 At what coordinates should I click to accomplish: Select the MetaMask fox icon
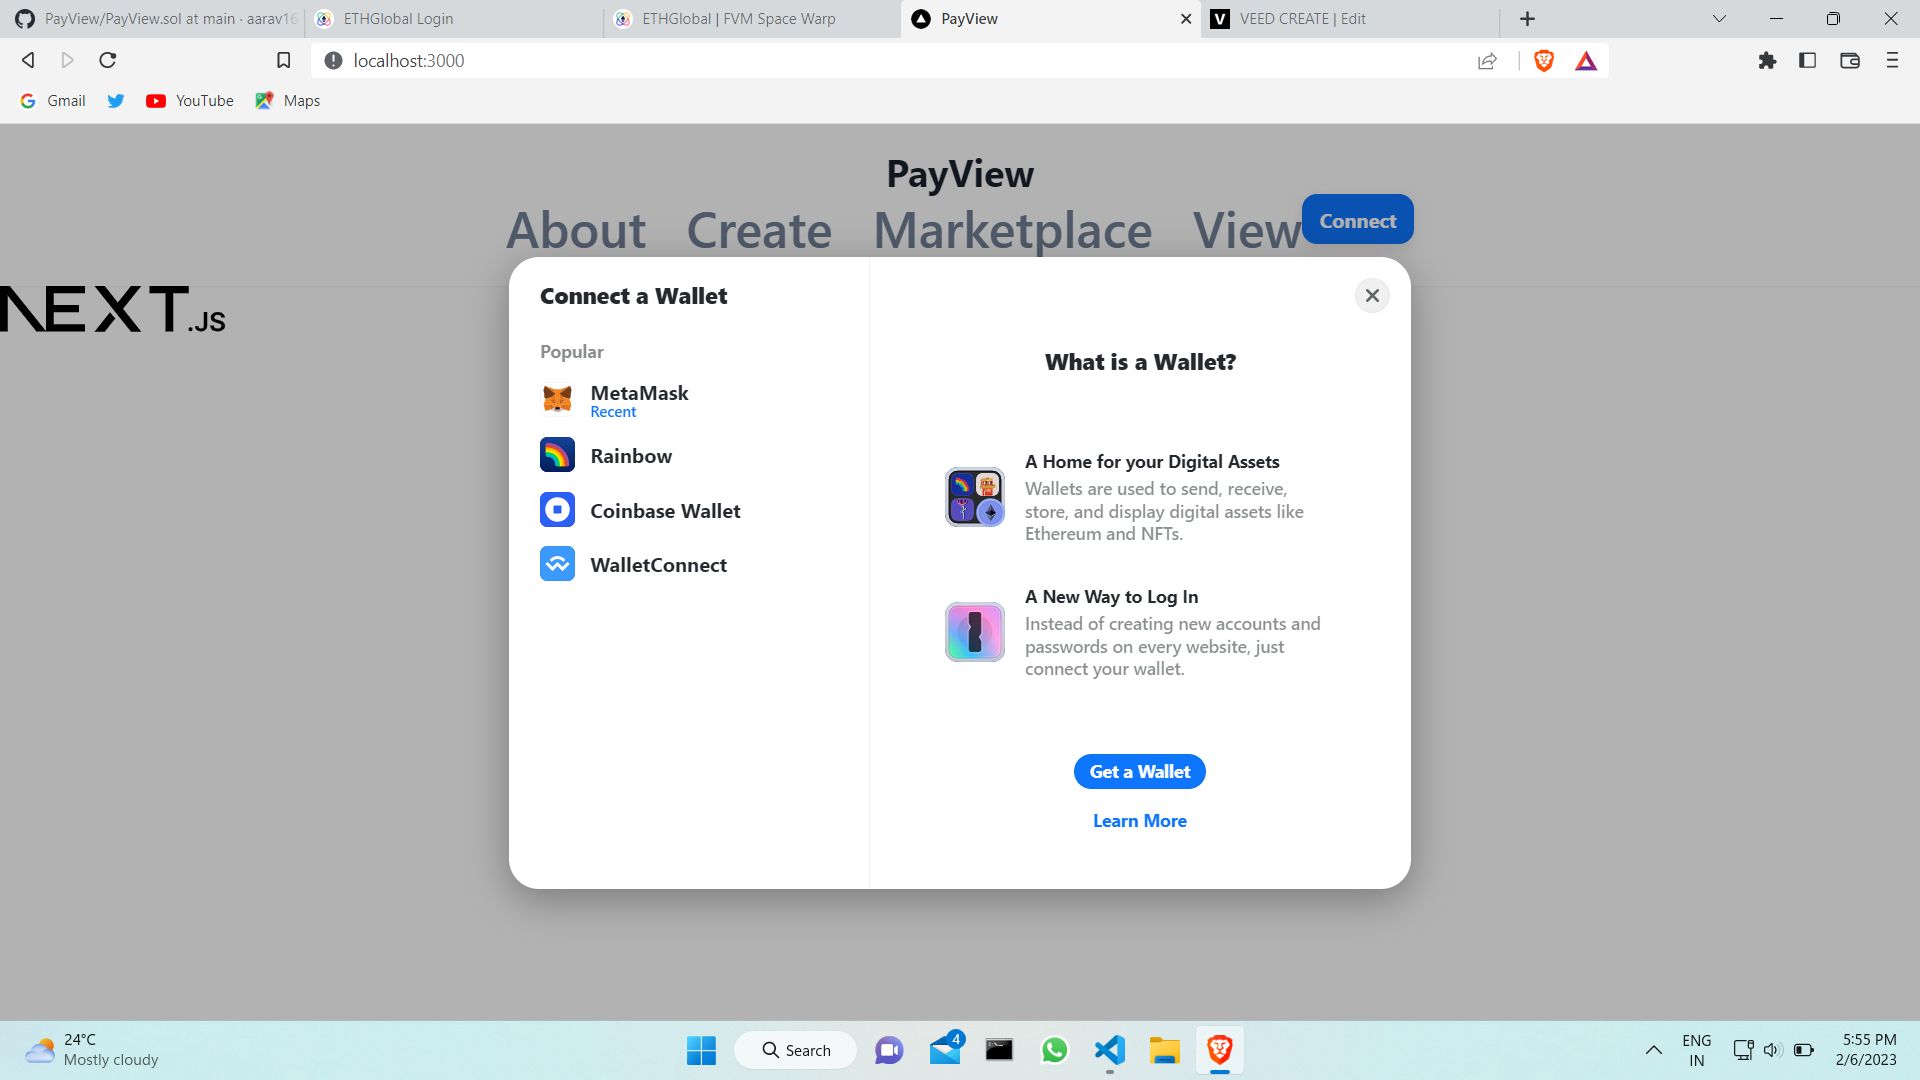point(557,400)
